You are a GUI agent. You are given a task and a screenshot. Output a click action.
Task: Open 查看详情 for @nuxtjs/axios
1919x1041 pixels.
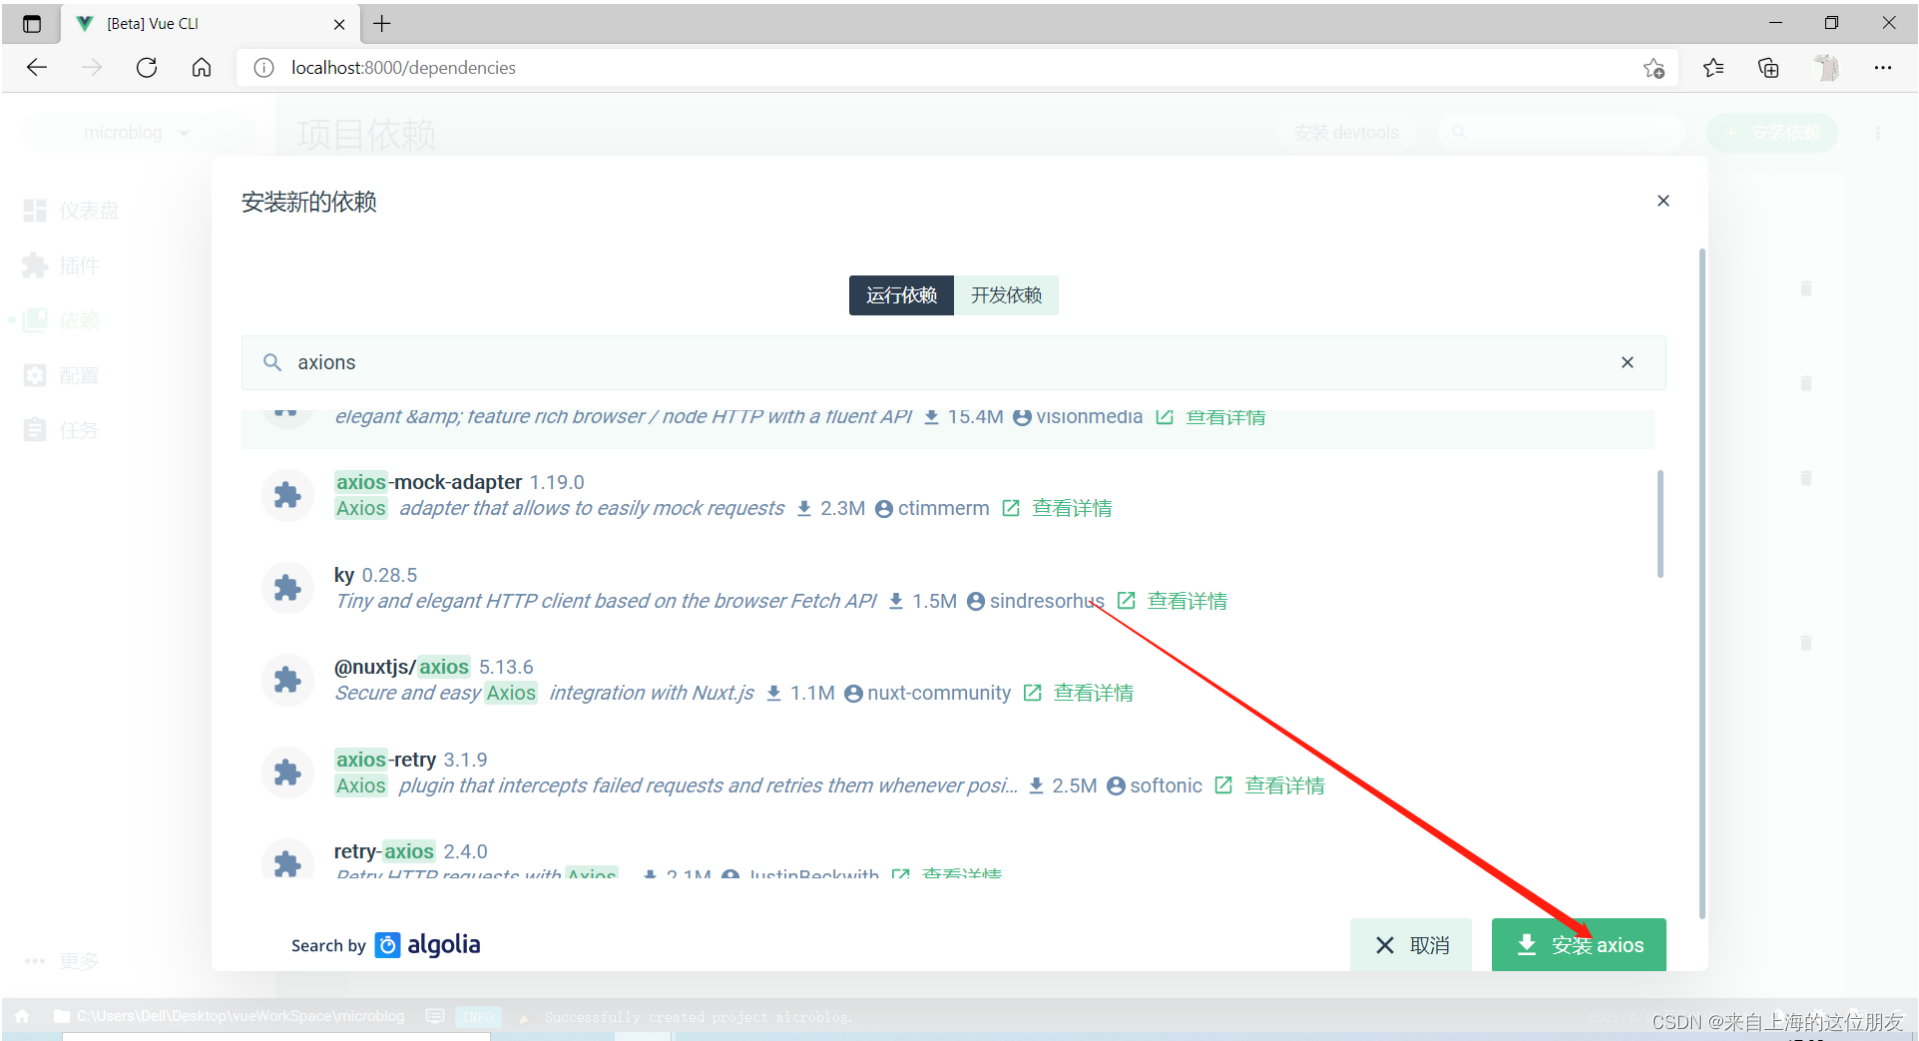[x=1093, y=693]
